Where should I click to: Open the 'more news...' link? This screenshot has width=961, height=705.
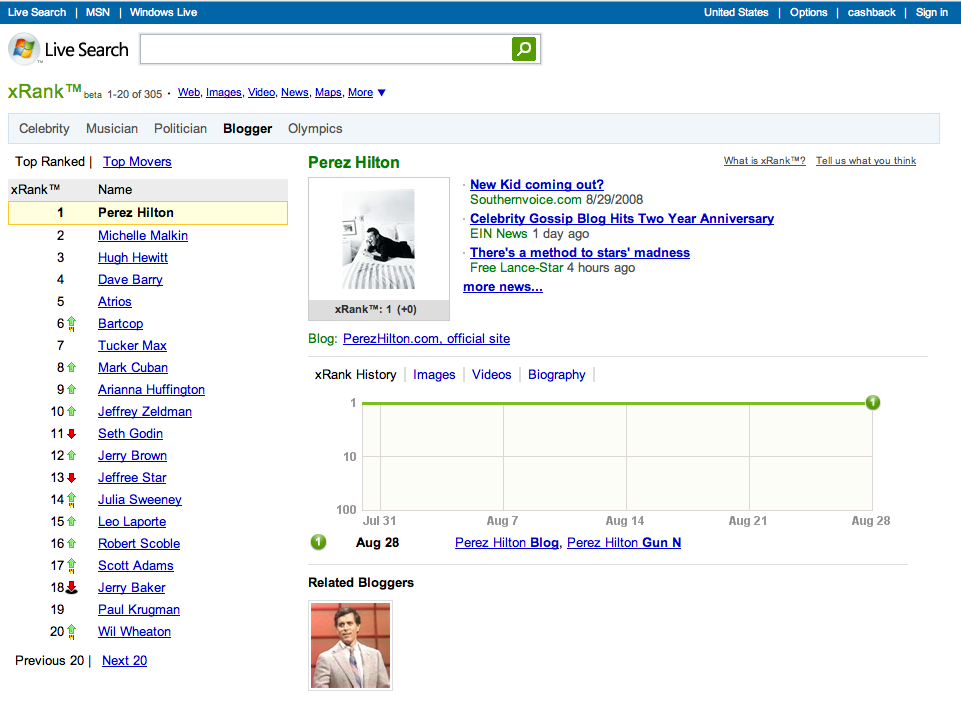coord(502,287)
